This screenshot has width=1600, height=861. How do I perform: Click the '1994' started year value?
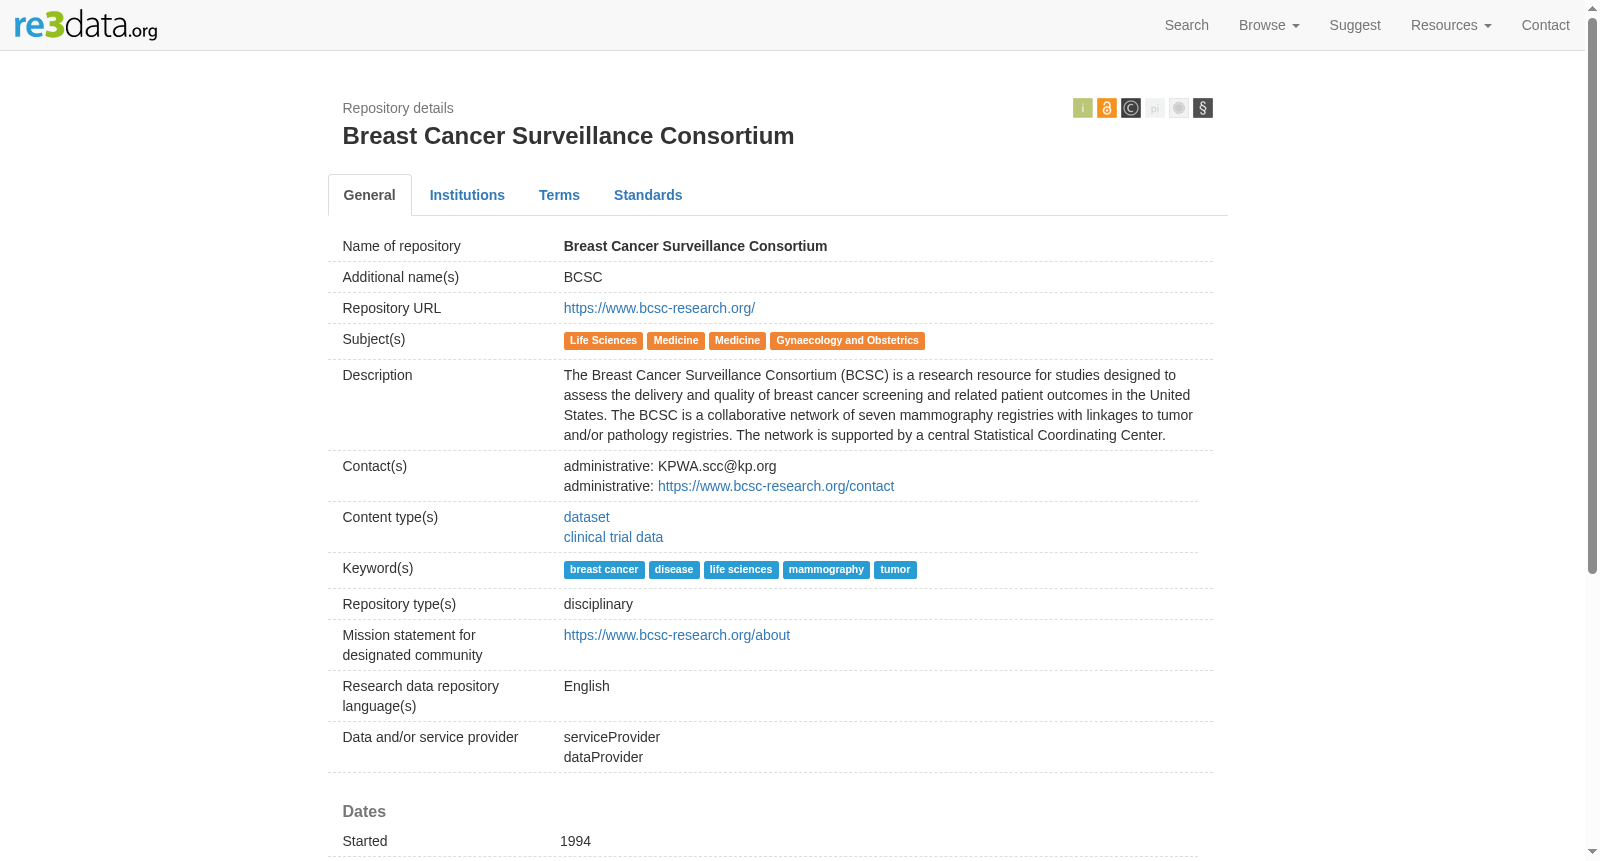(x=575, y=841)
